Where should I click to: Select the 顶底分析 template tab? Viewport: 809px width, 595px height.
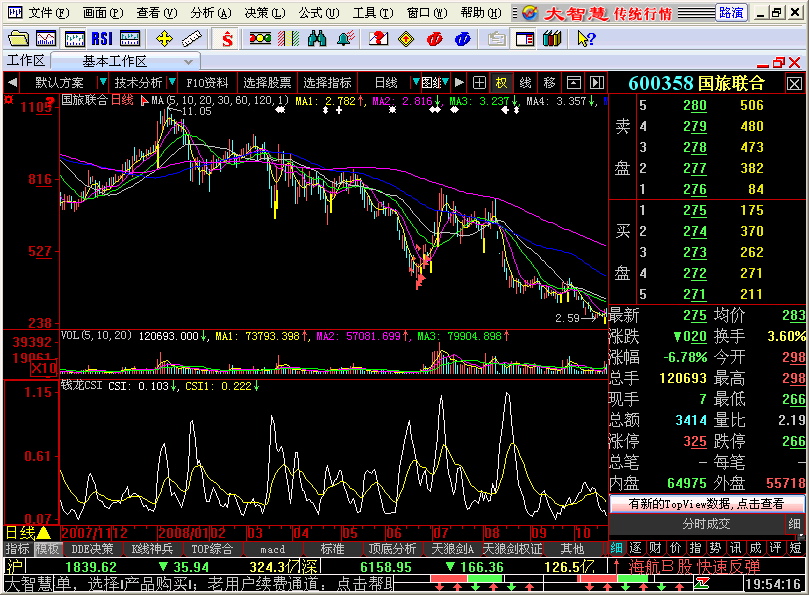point(392,549)
